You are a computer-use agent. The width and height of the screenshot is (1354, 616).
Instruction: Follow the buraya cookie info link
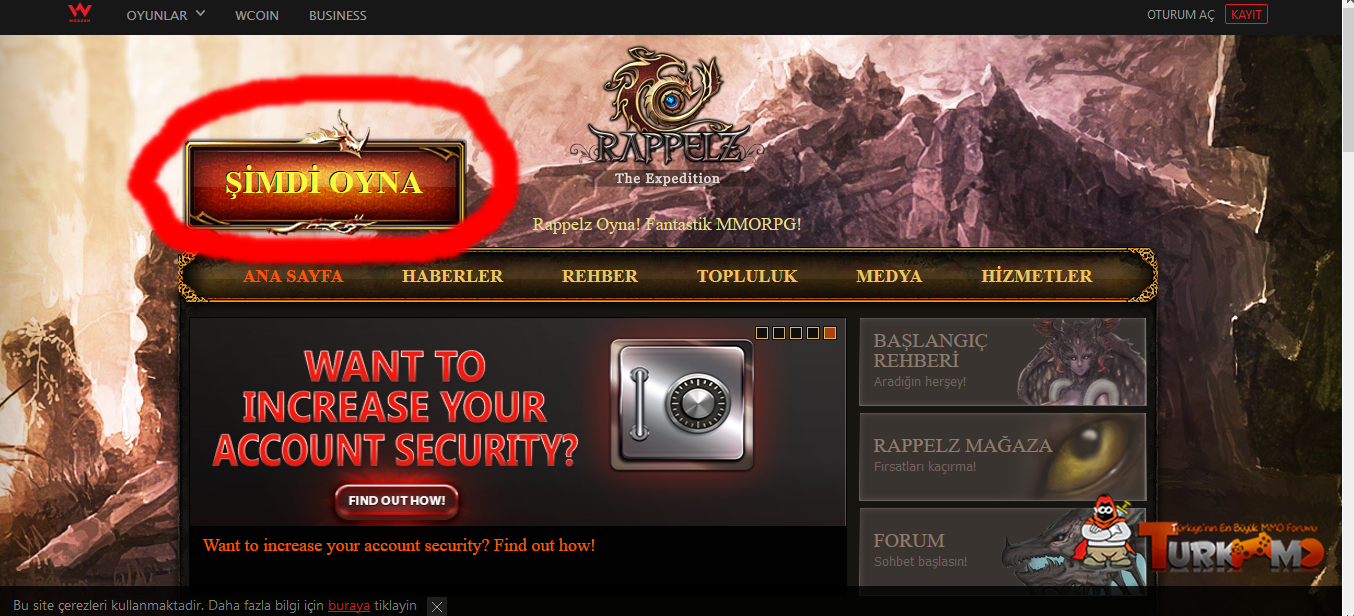[349, 605]
